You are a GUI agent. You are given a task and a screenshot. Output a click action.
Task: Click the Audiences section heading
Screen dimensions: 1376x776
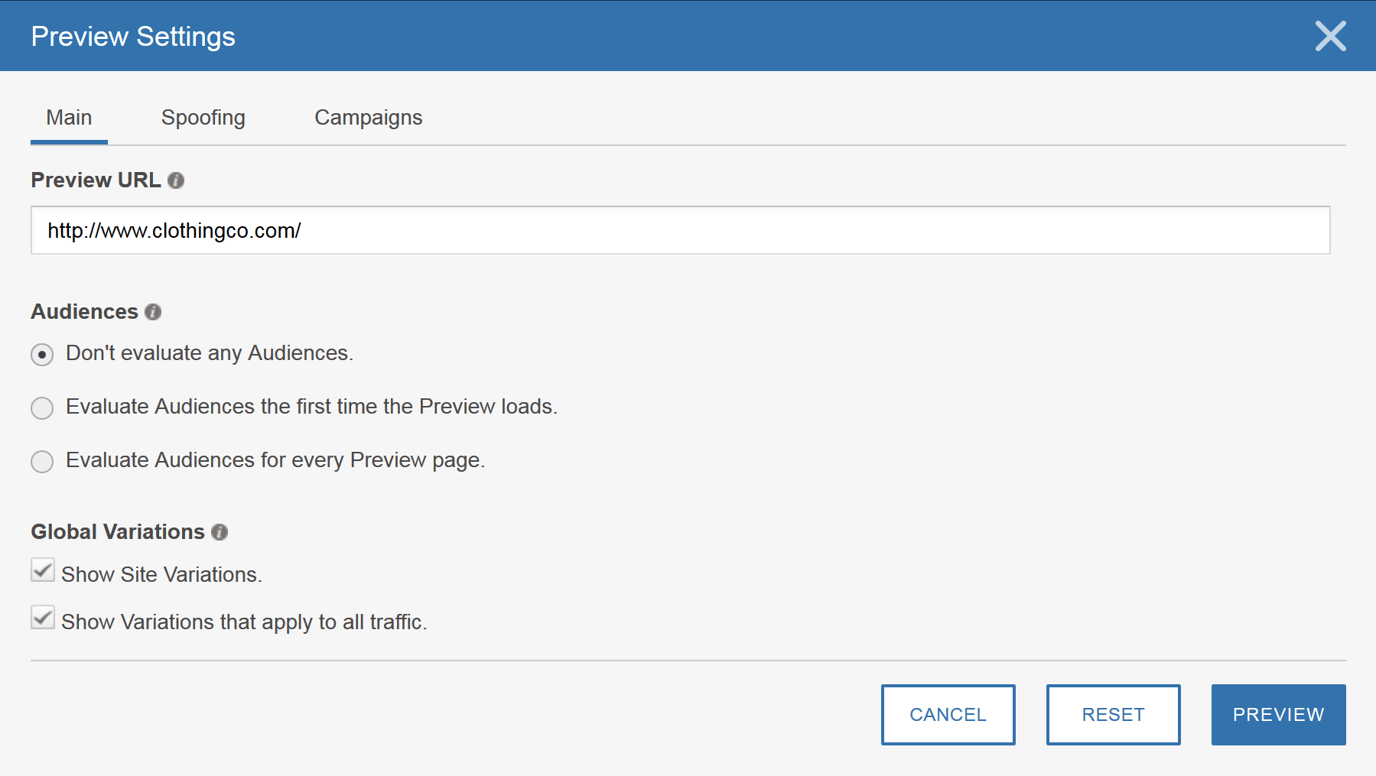[85, 311]
